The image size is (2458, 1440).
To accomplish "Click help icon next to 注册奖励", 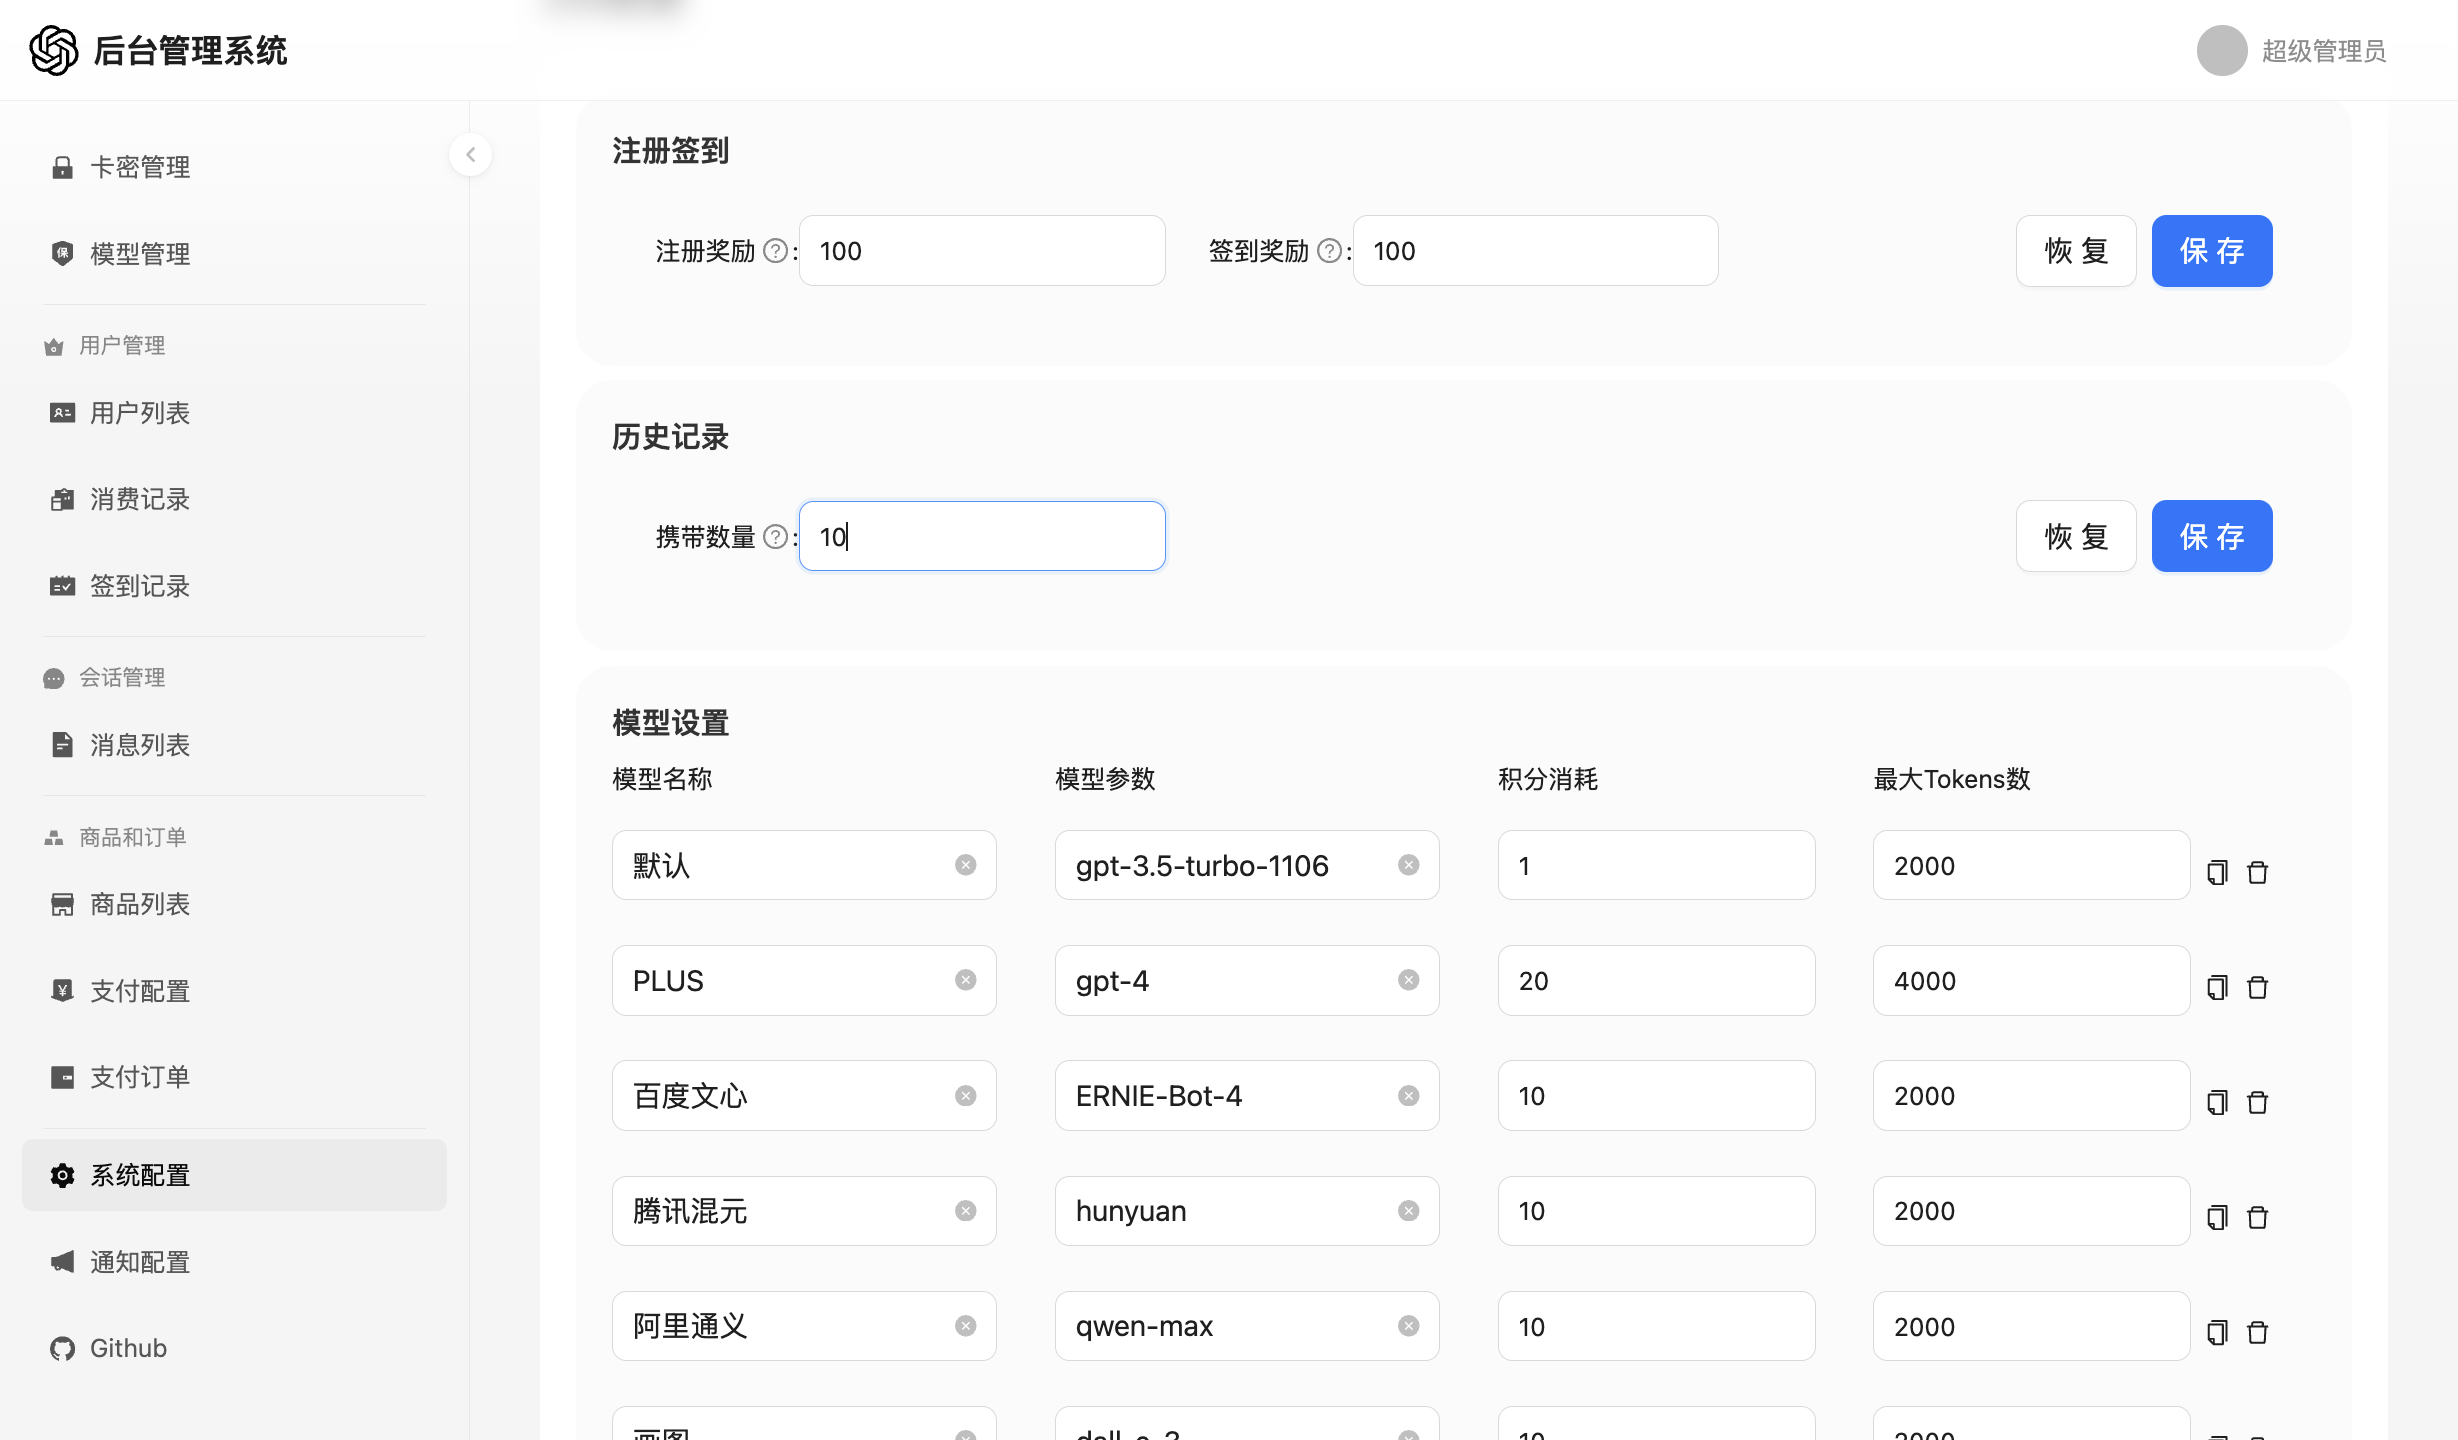I will 775,251.
